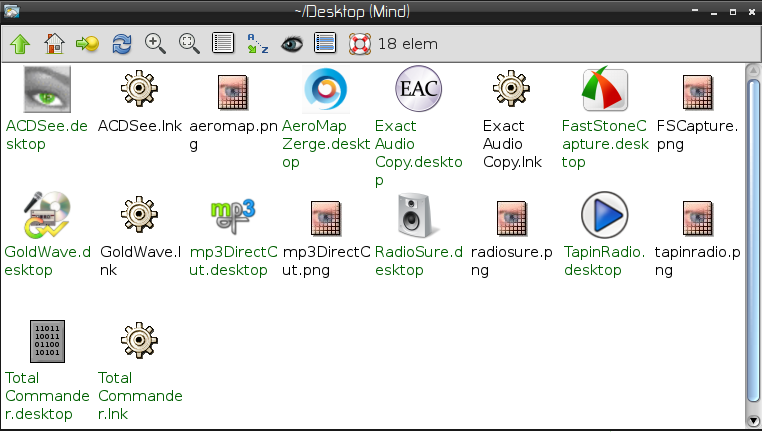Select the Exact Audio Copy.lnk gear icon
Image resolution: width=762 pixels, height=432 pixels.
point(511,88)
